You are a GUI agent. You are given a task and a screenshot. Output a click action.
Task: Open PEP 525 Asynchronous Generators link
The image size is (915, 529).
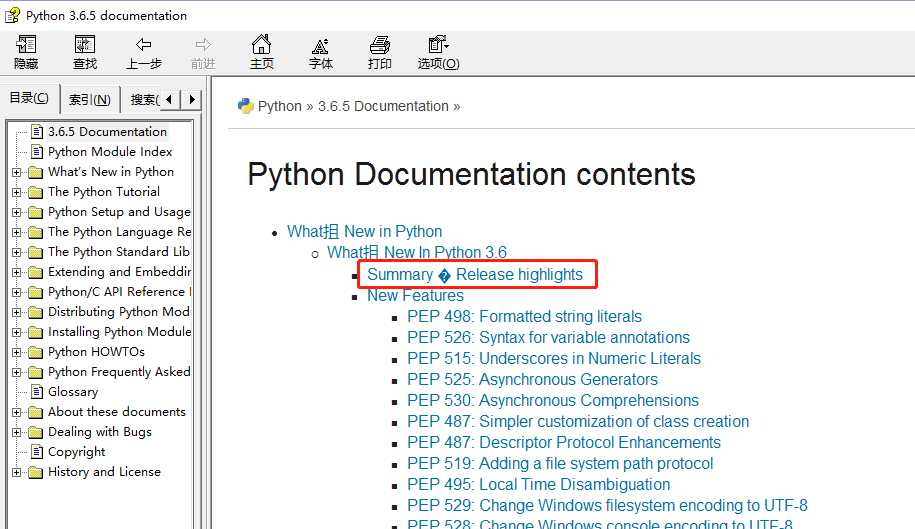(532, 379)
